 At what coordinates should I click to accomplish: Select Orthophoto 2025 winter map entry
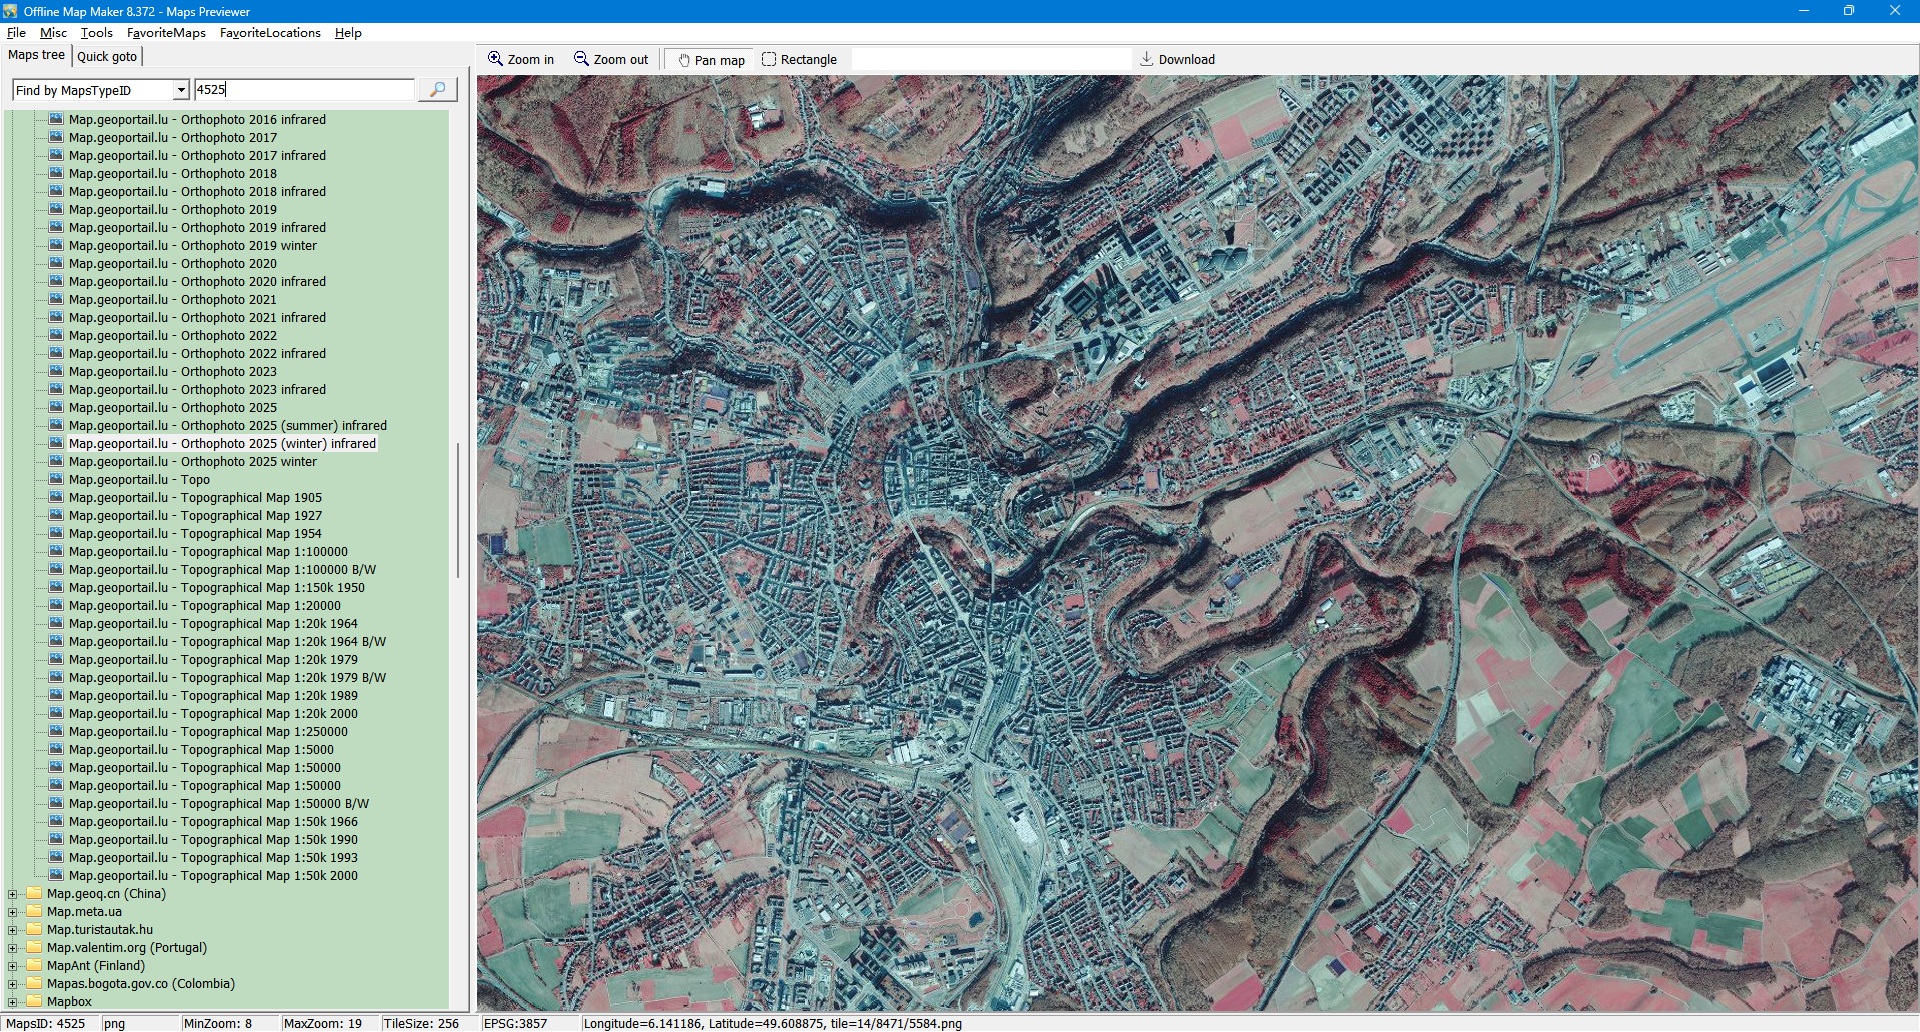pyautogui.click(x=248, y=462)
